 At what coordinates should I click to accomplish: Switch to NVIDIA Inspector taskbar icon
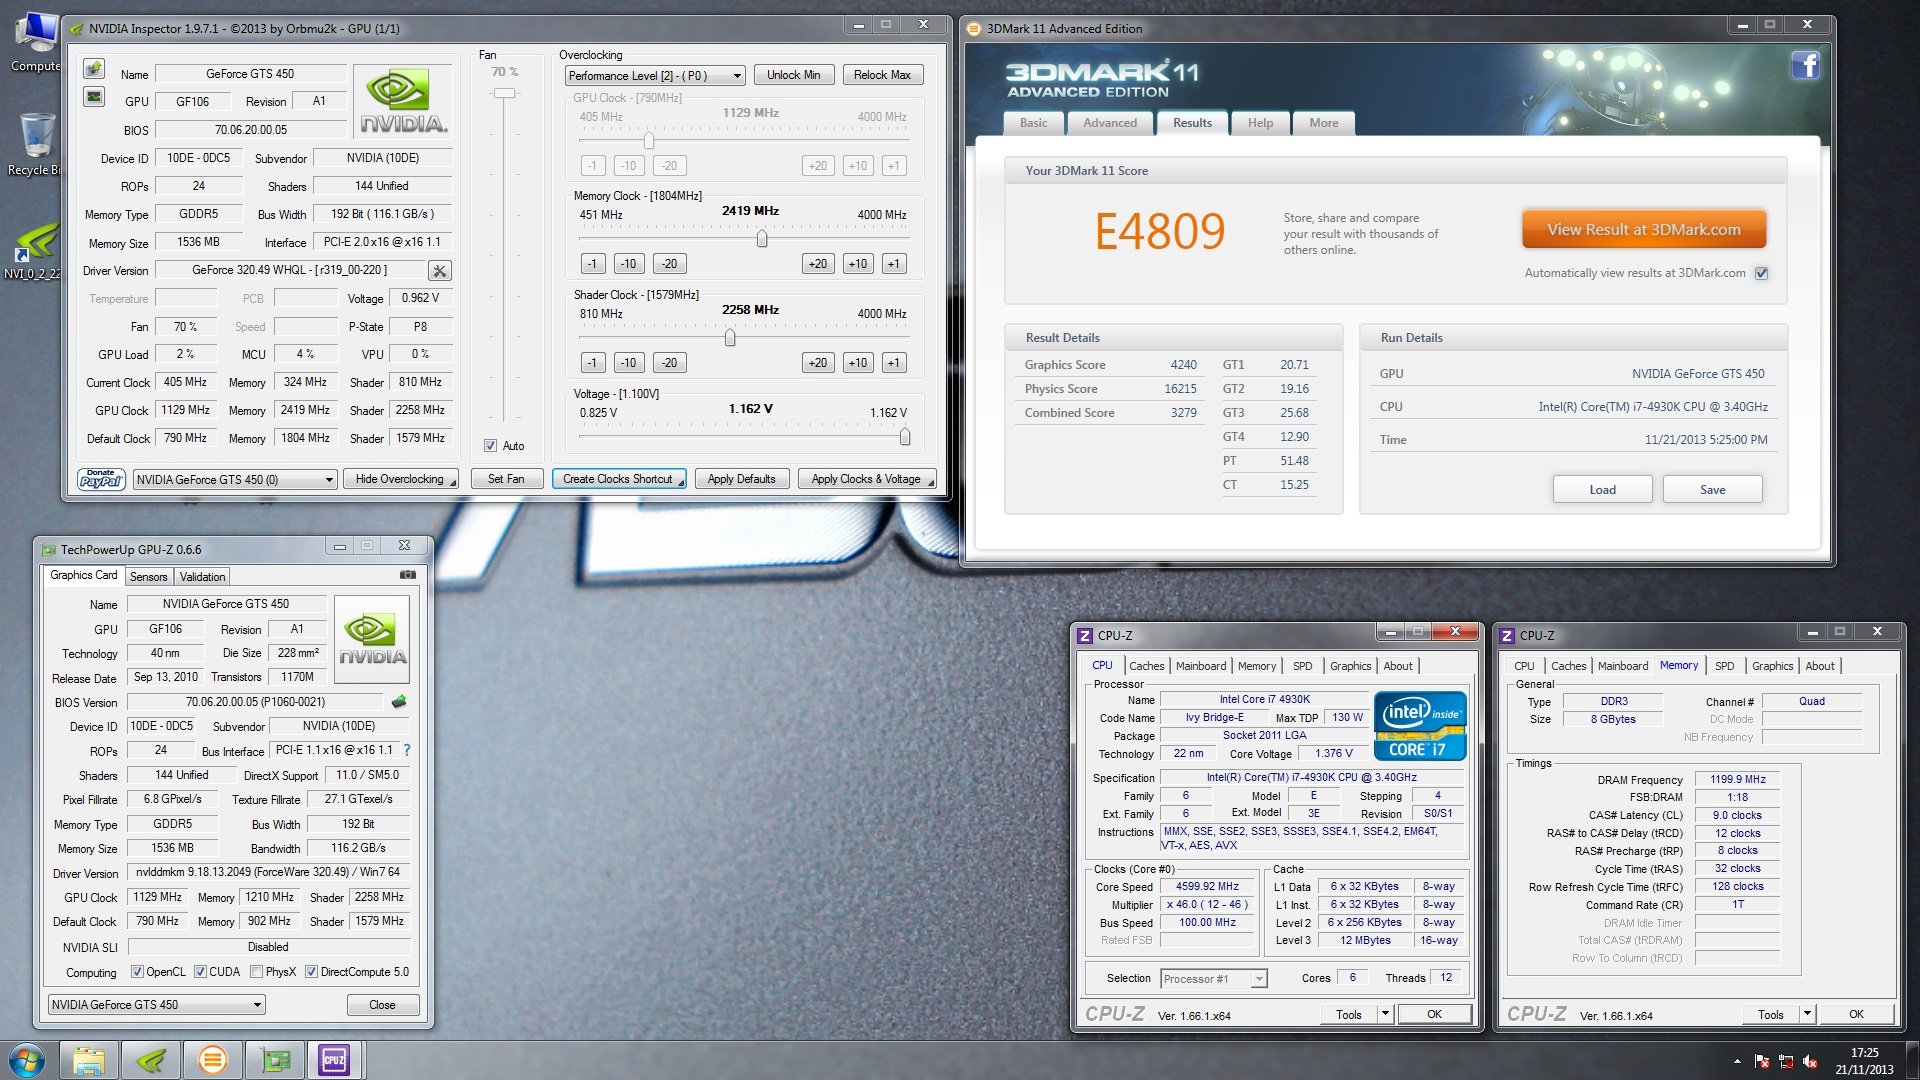pos(151,1060)
